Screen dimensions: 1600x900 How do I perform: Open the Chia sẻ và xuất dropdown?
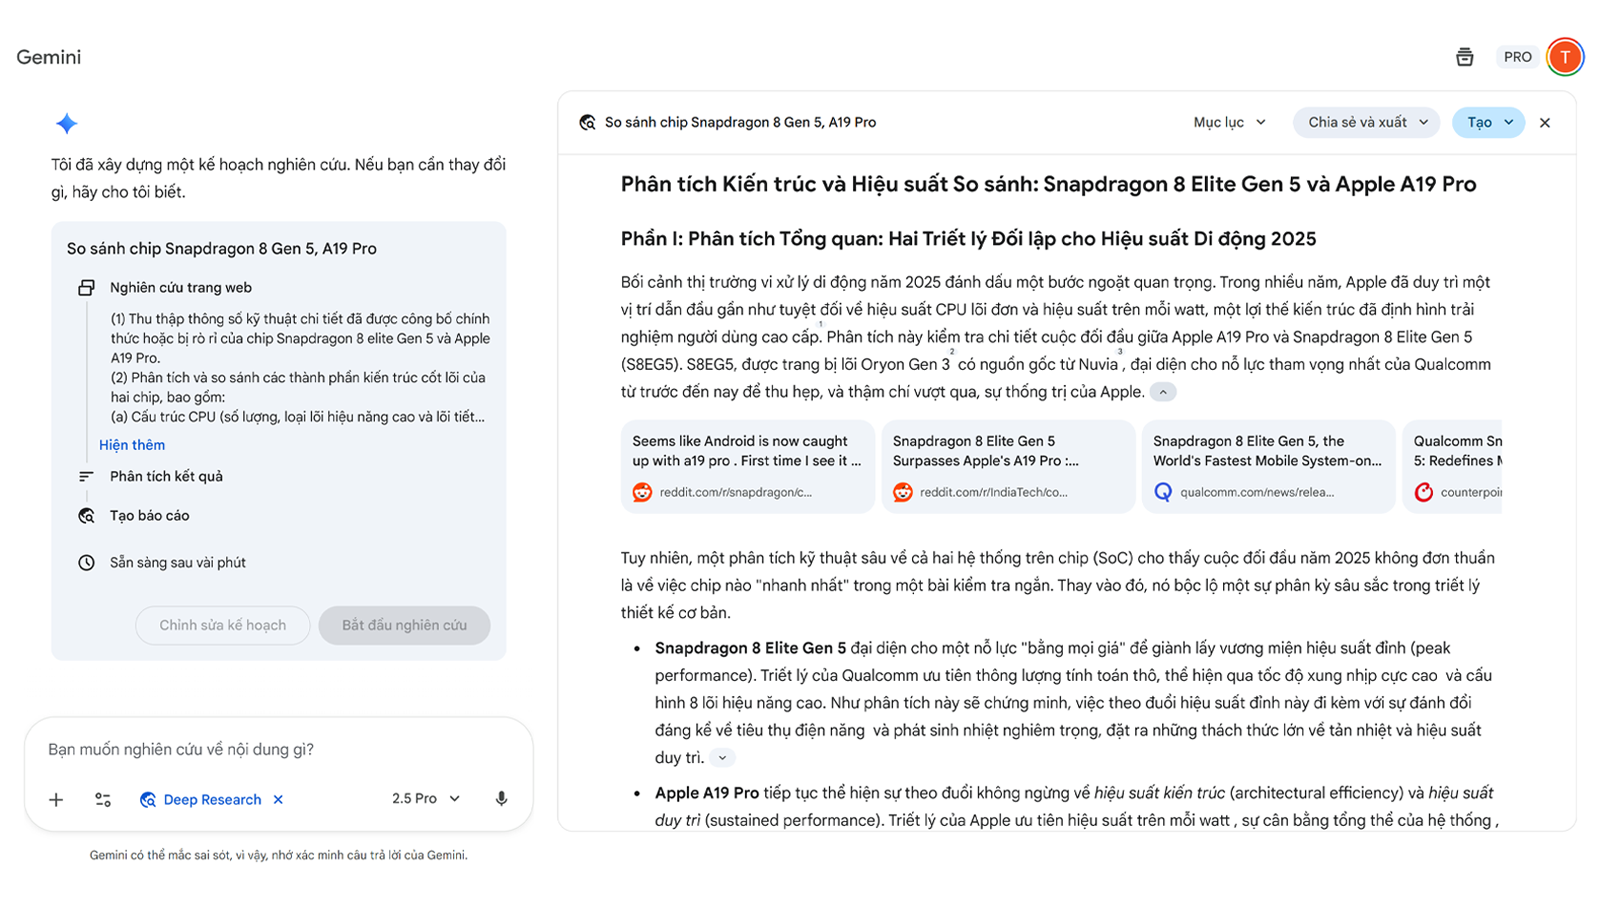1366,123
